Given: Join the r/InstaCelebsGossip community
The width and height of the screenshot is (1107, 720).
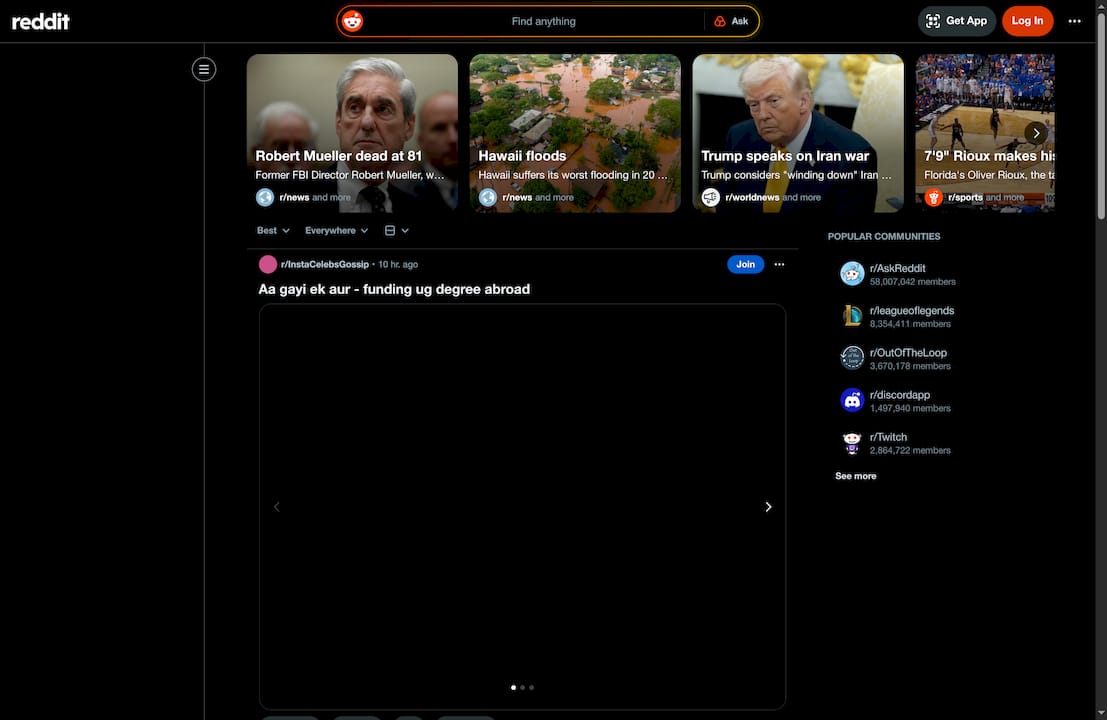Looking at the screenshot, I should click(x=745, y=264).
